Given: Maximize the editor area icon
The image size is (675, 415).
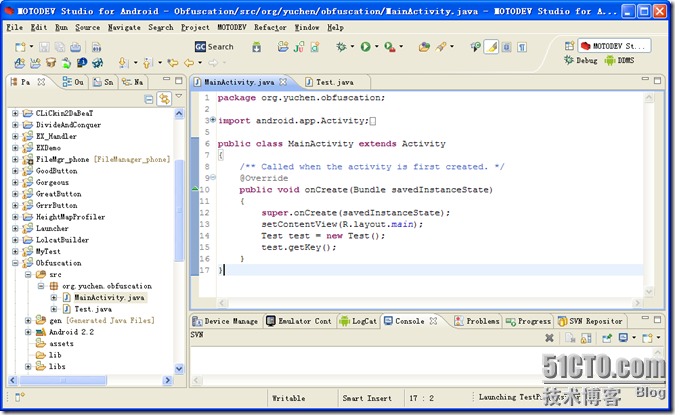Looking at the screenshot, I should coord(657,80).
